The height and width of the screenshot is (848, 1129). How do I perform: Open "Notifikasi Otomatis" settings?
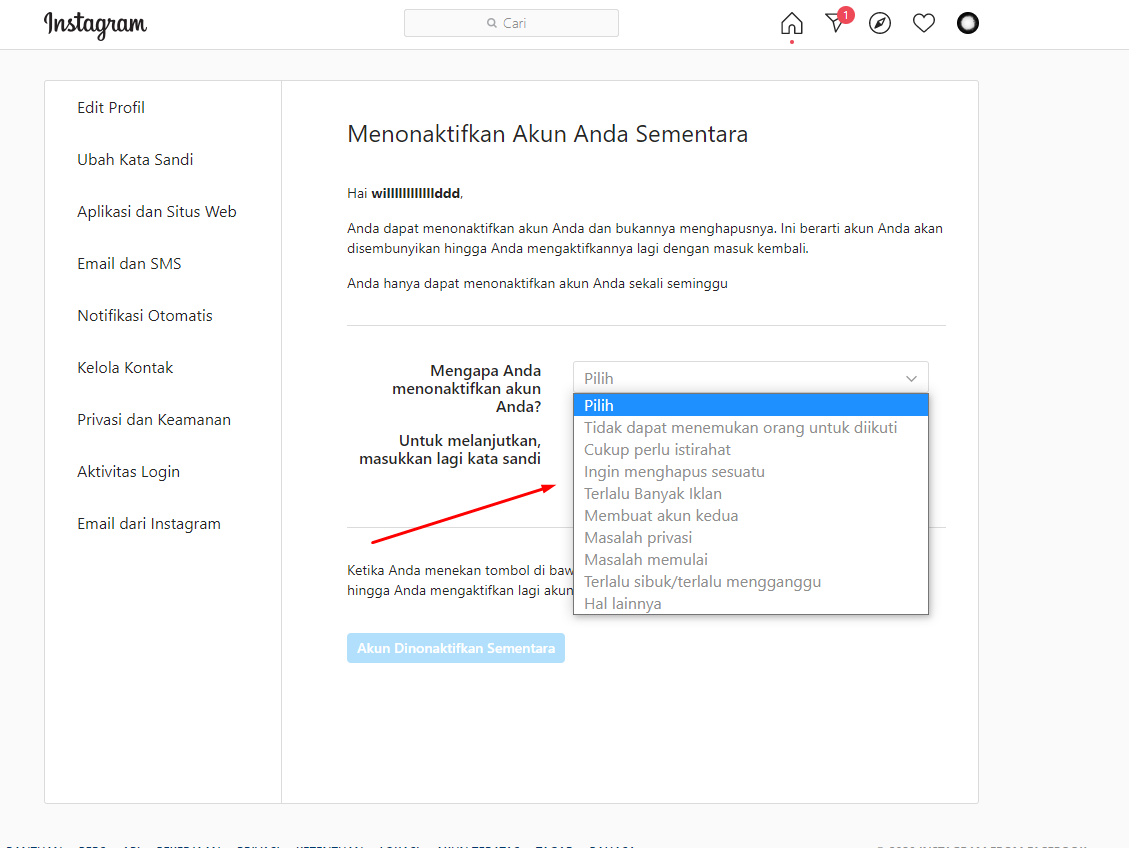click(x=144, y=315)
